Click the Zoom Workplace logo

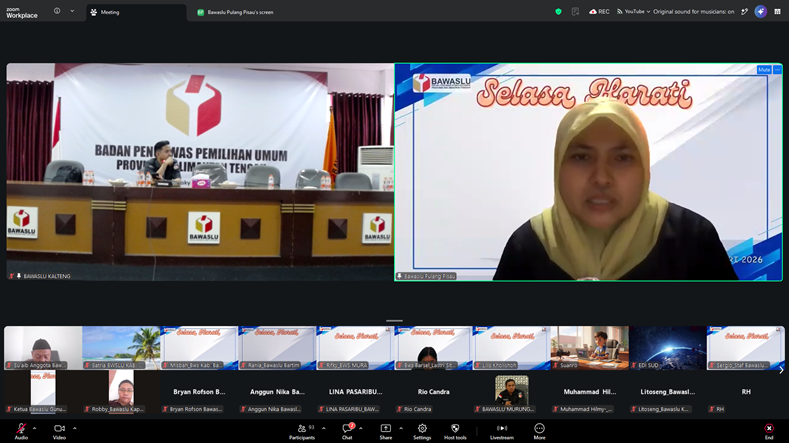click(22, 13)
